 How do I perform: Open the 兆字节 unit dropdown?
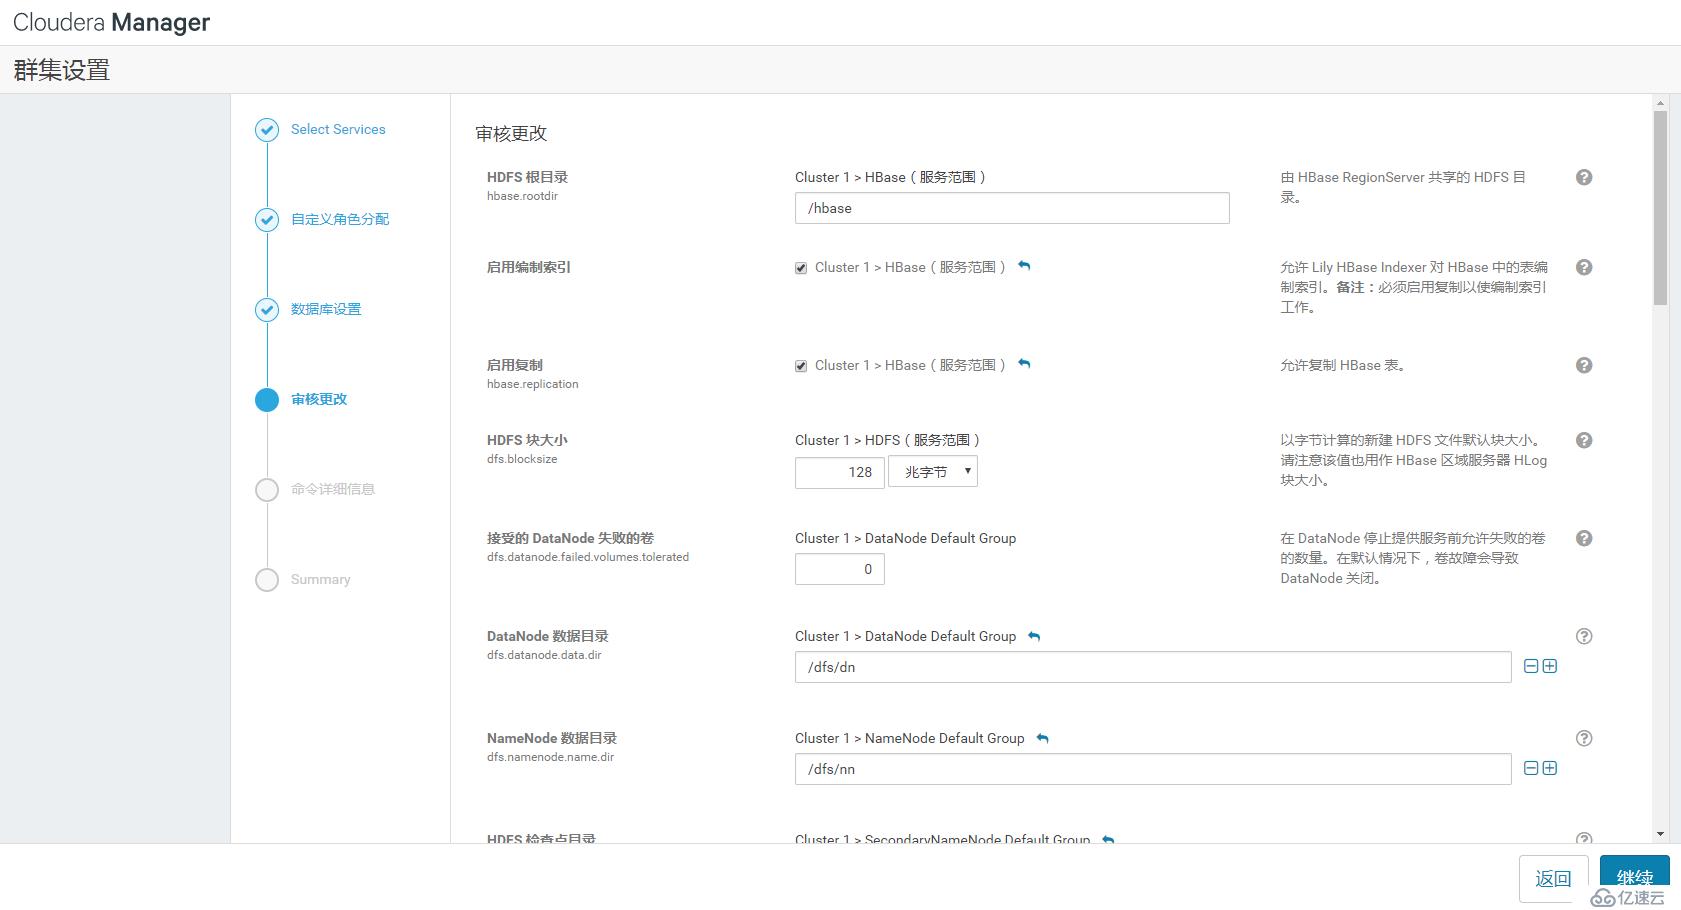(933, 471)
